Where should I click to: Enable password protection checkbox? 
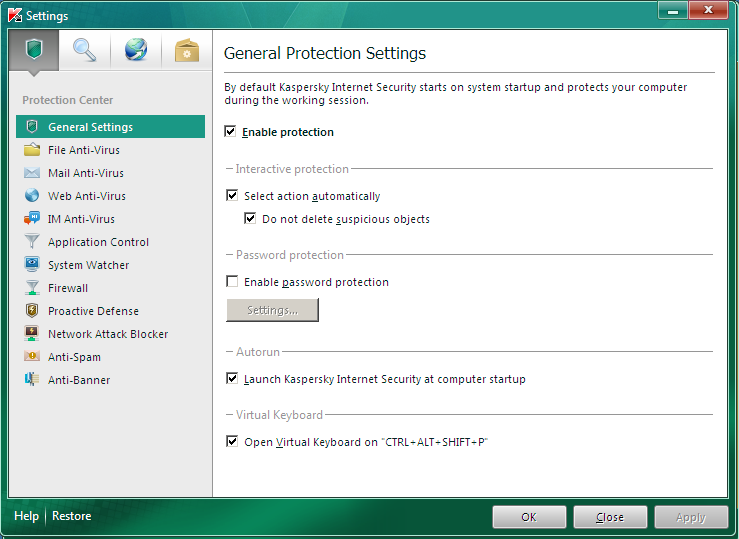(x=233, y=282)
